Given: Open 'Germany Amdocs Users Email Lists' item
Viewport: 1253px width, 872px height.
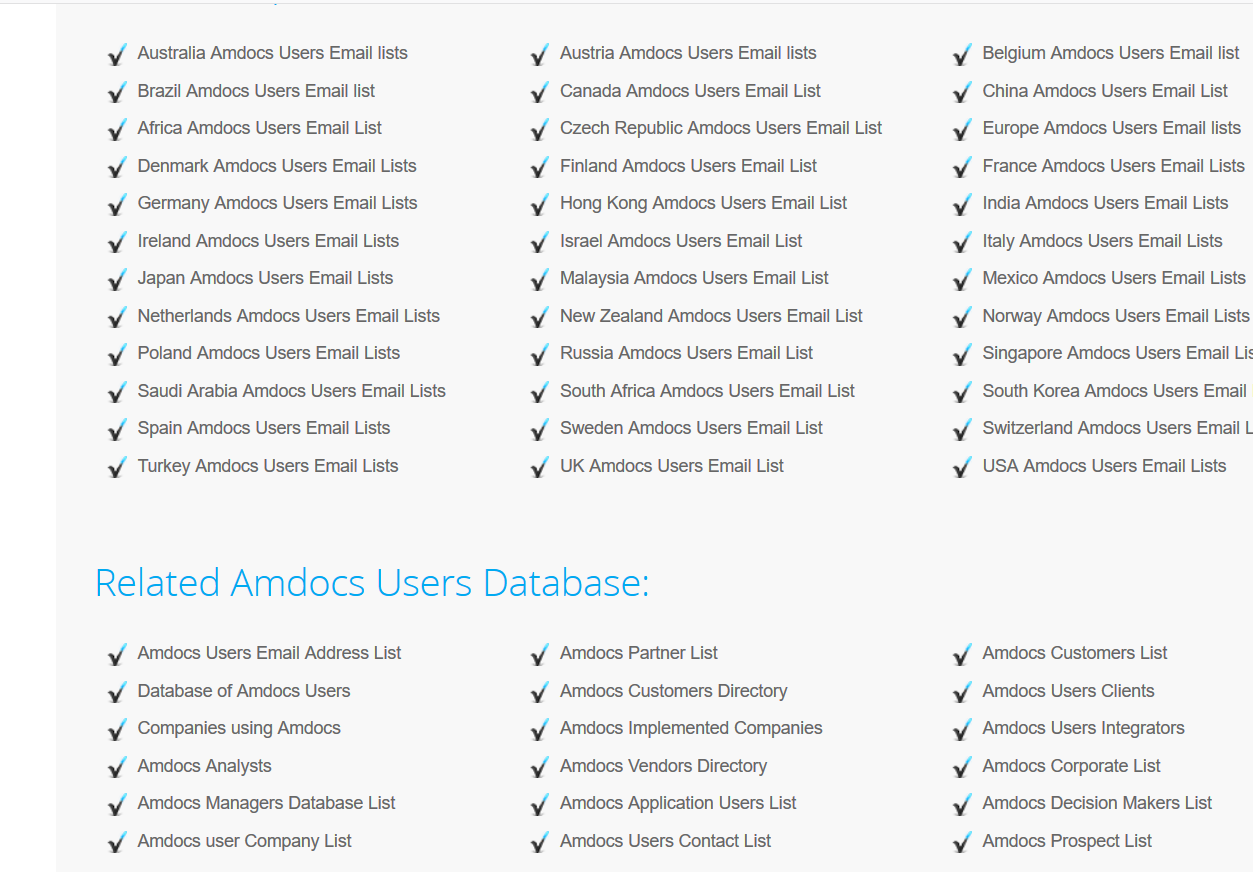Looking at the screenshot, I should click(x=278, y=203).
